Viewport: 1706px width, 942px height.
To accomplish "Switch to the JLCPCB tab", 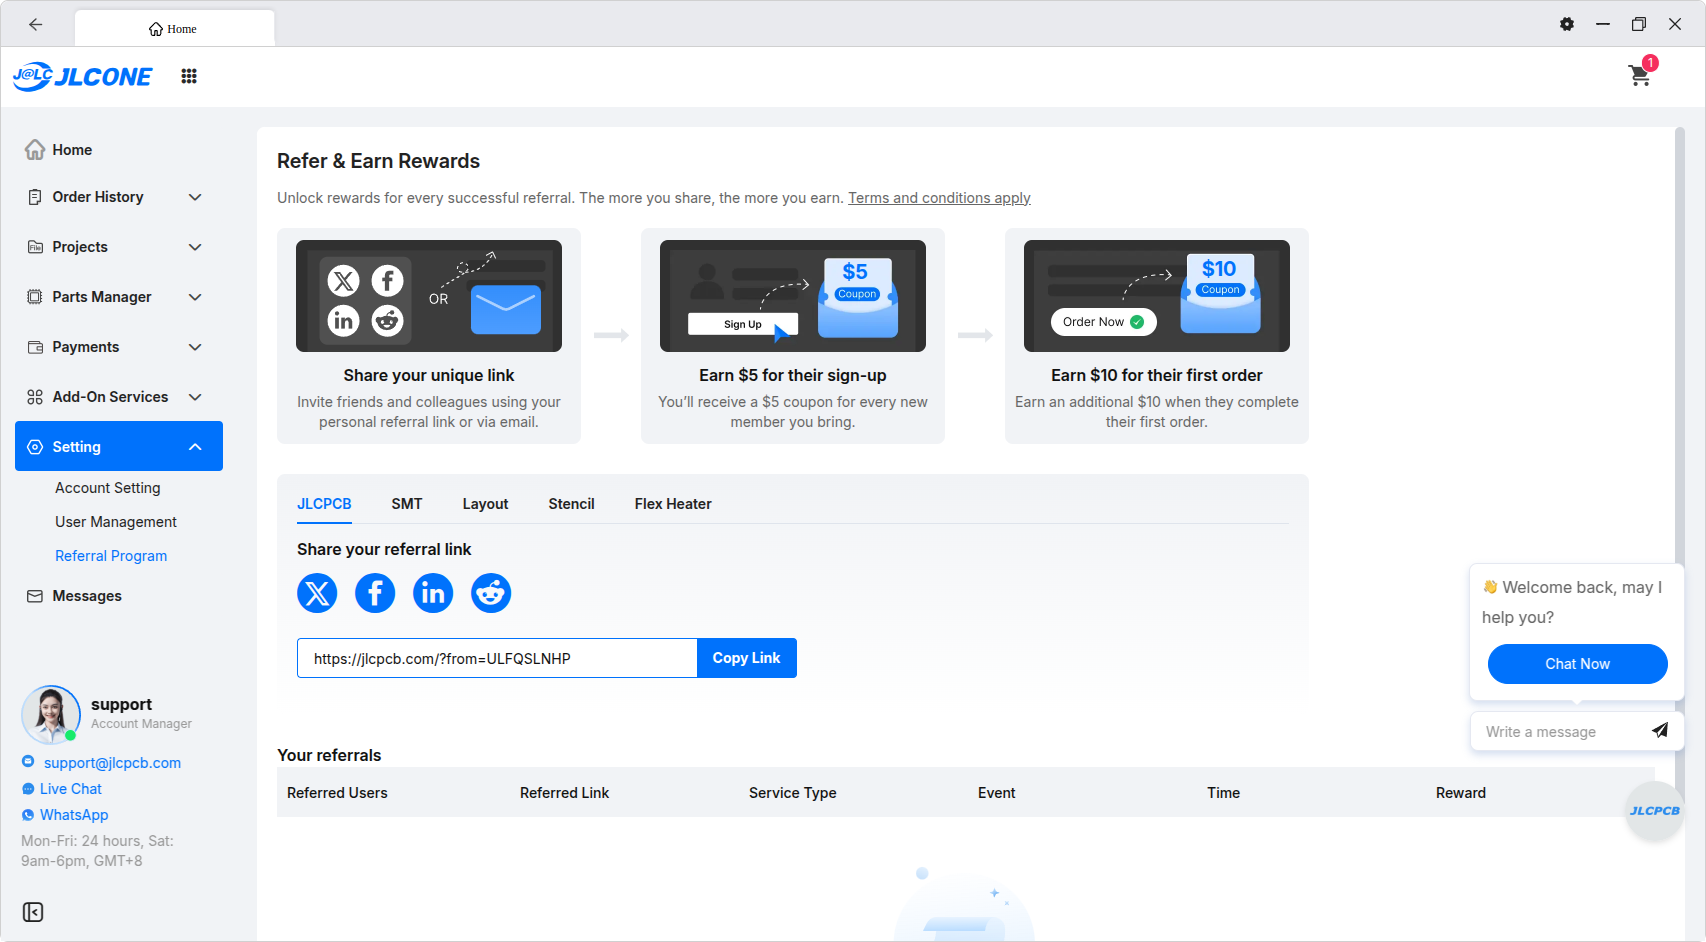I will coord(324,504).
